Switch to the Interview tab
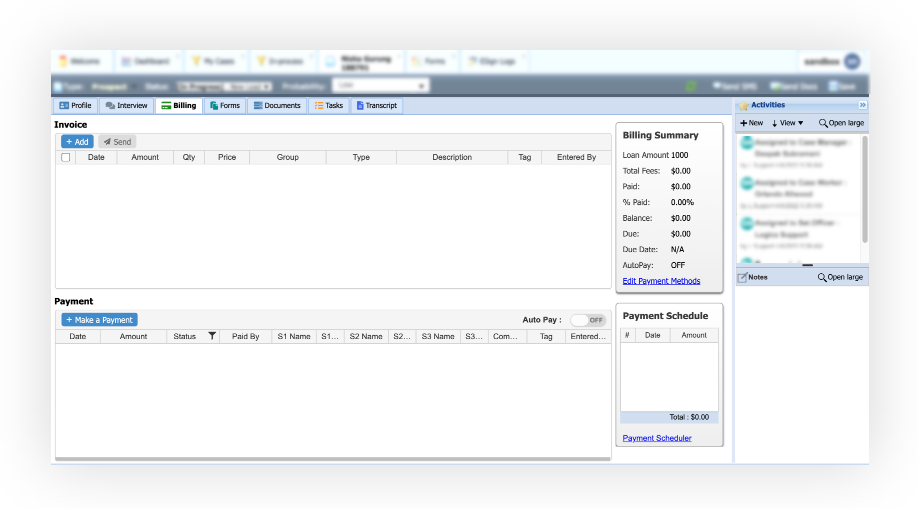 point(126,106)
